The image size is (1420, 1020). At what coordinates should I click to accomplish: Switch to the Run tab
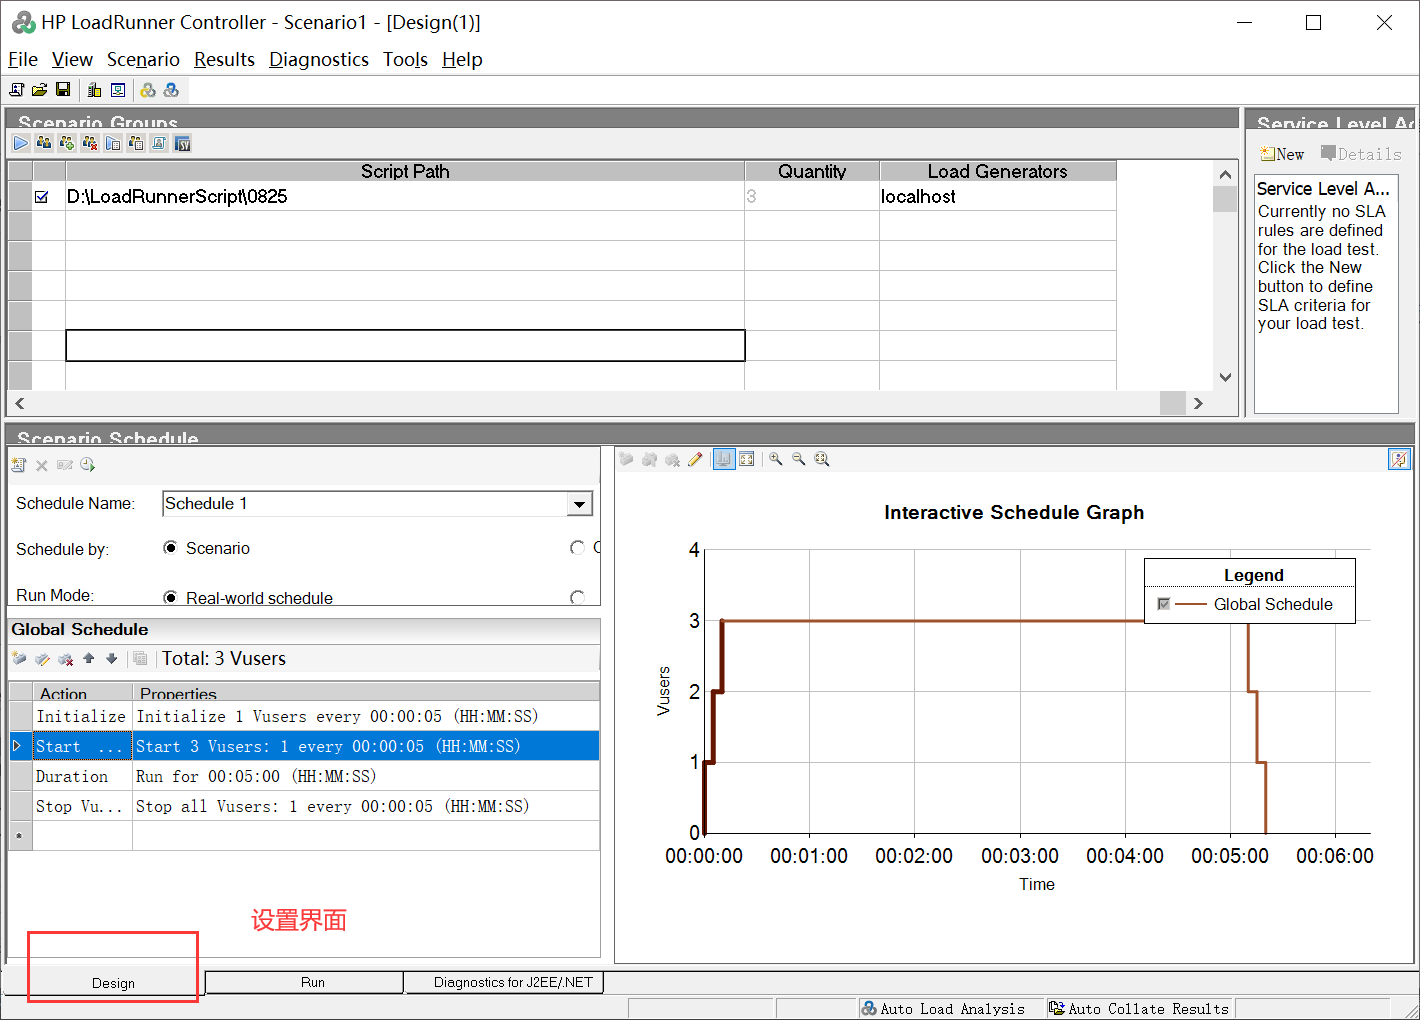coord(304,982)
